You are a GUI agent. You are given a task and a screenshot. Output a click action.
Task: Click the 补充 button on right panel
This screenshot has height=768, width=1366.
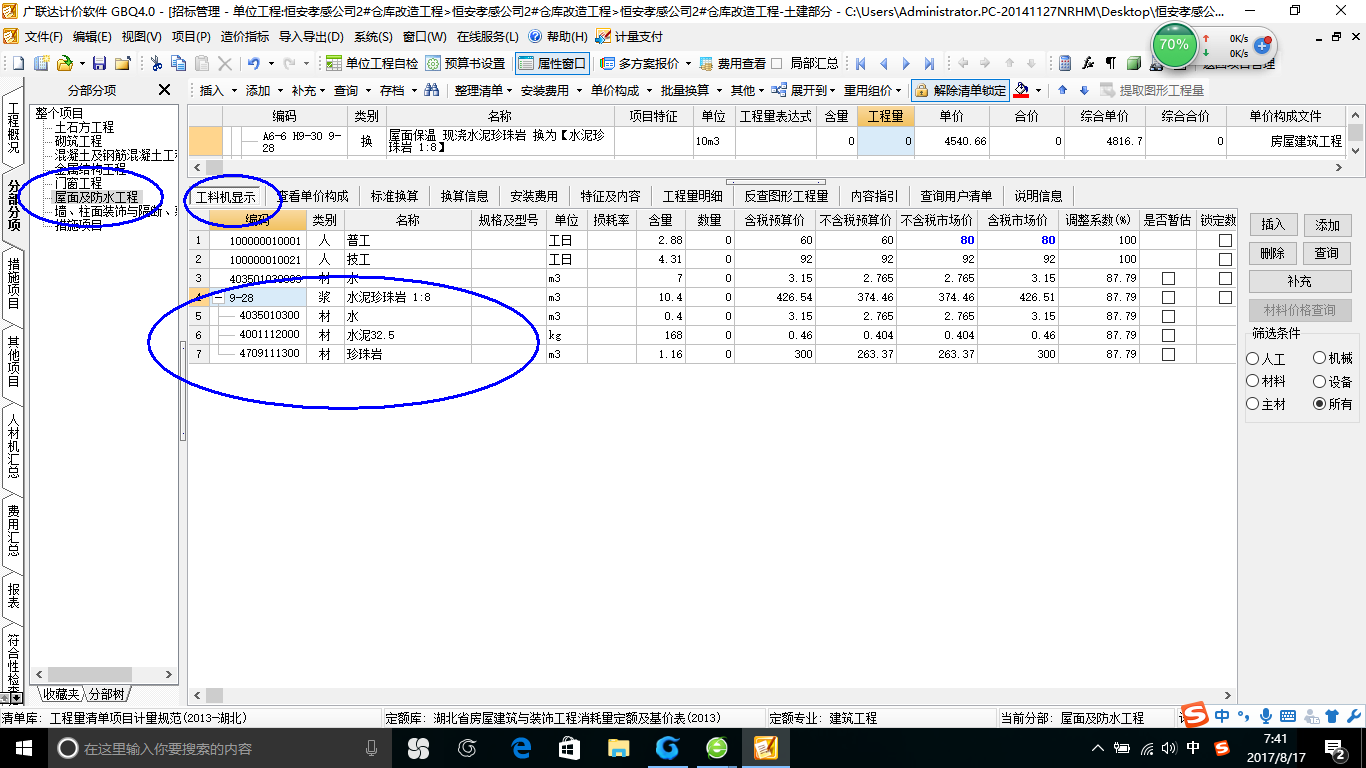1300,282
